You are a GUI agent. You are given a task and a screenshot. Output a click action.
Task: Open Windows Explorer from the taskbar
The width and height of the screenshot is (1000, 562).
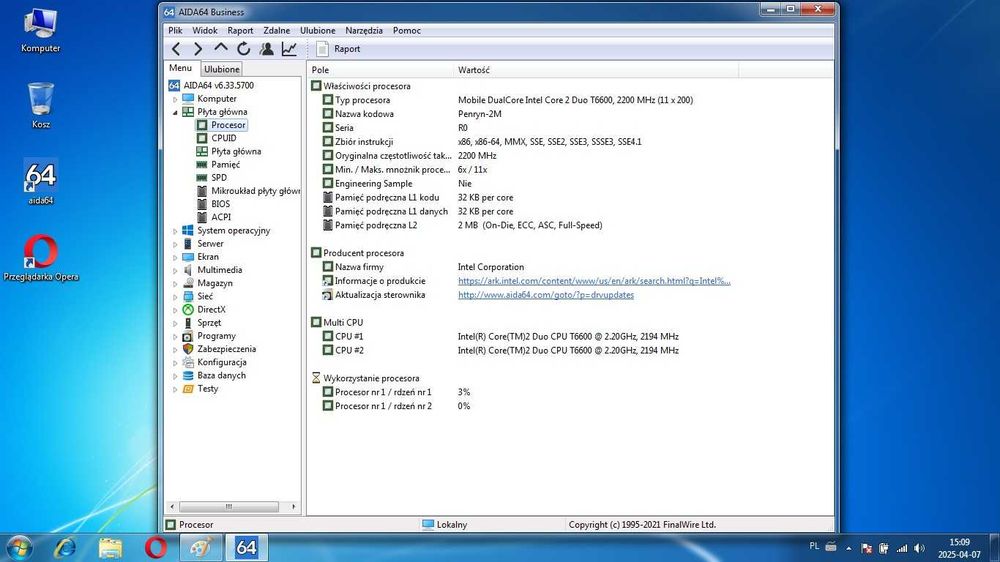coord(110,547)
